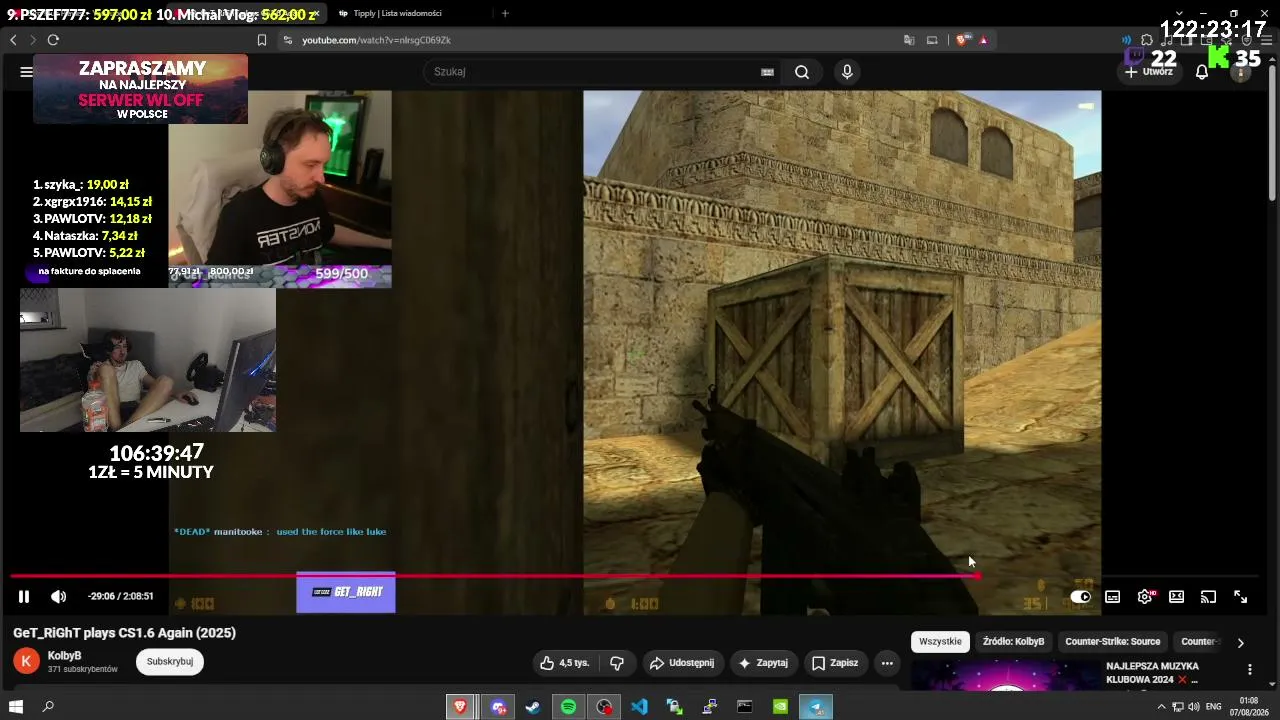
Task: Click the magnifier search button
Action: [802, 72]
